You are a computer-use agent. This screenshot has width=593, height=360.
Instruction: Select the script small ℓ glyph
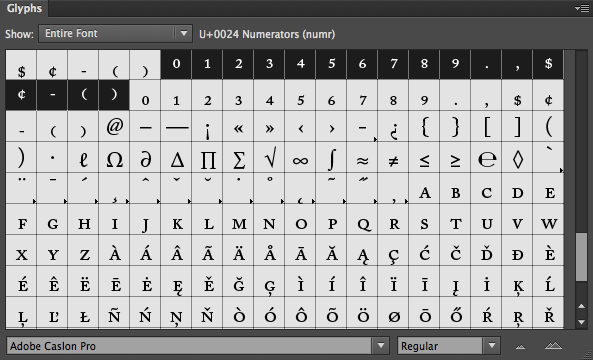click(x=83, y=157)
